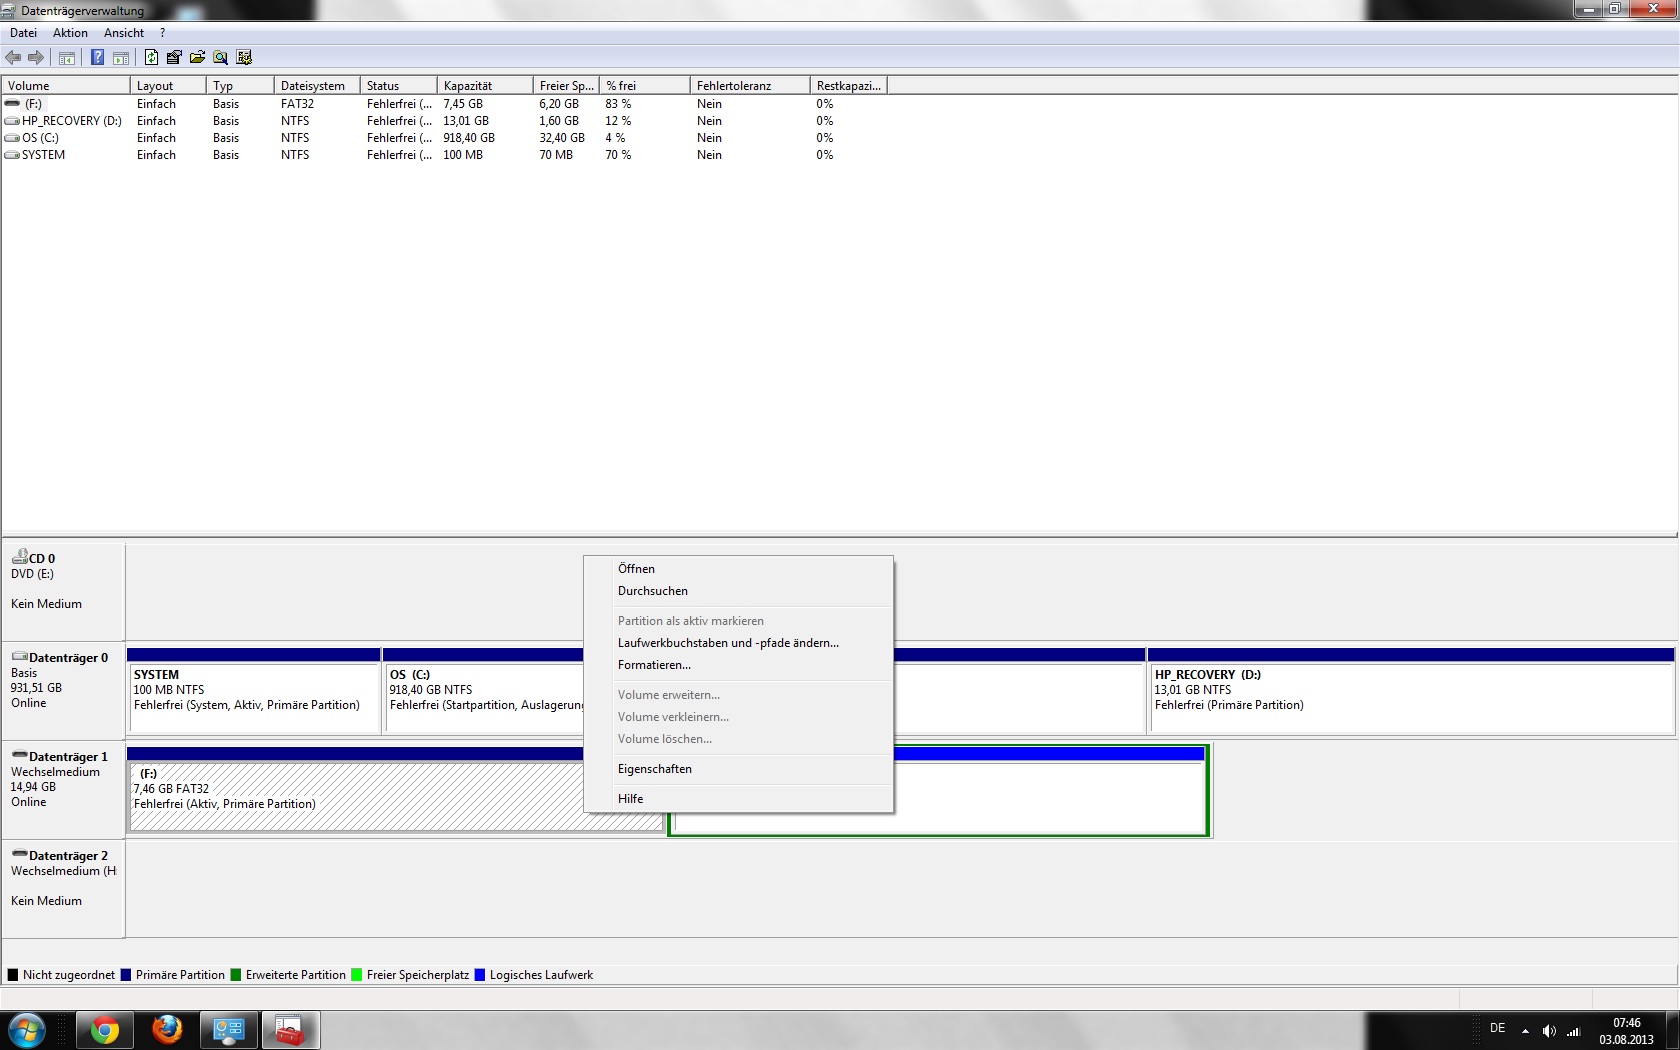Choose Durchsuchen from context menu

click(x=738, y=591)
